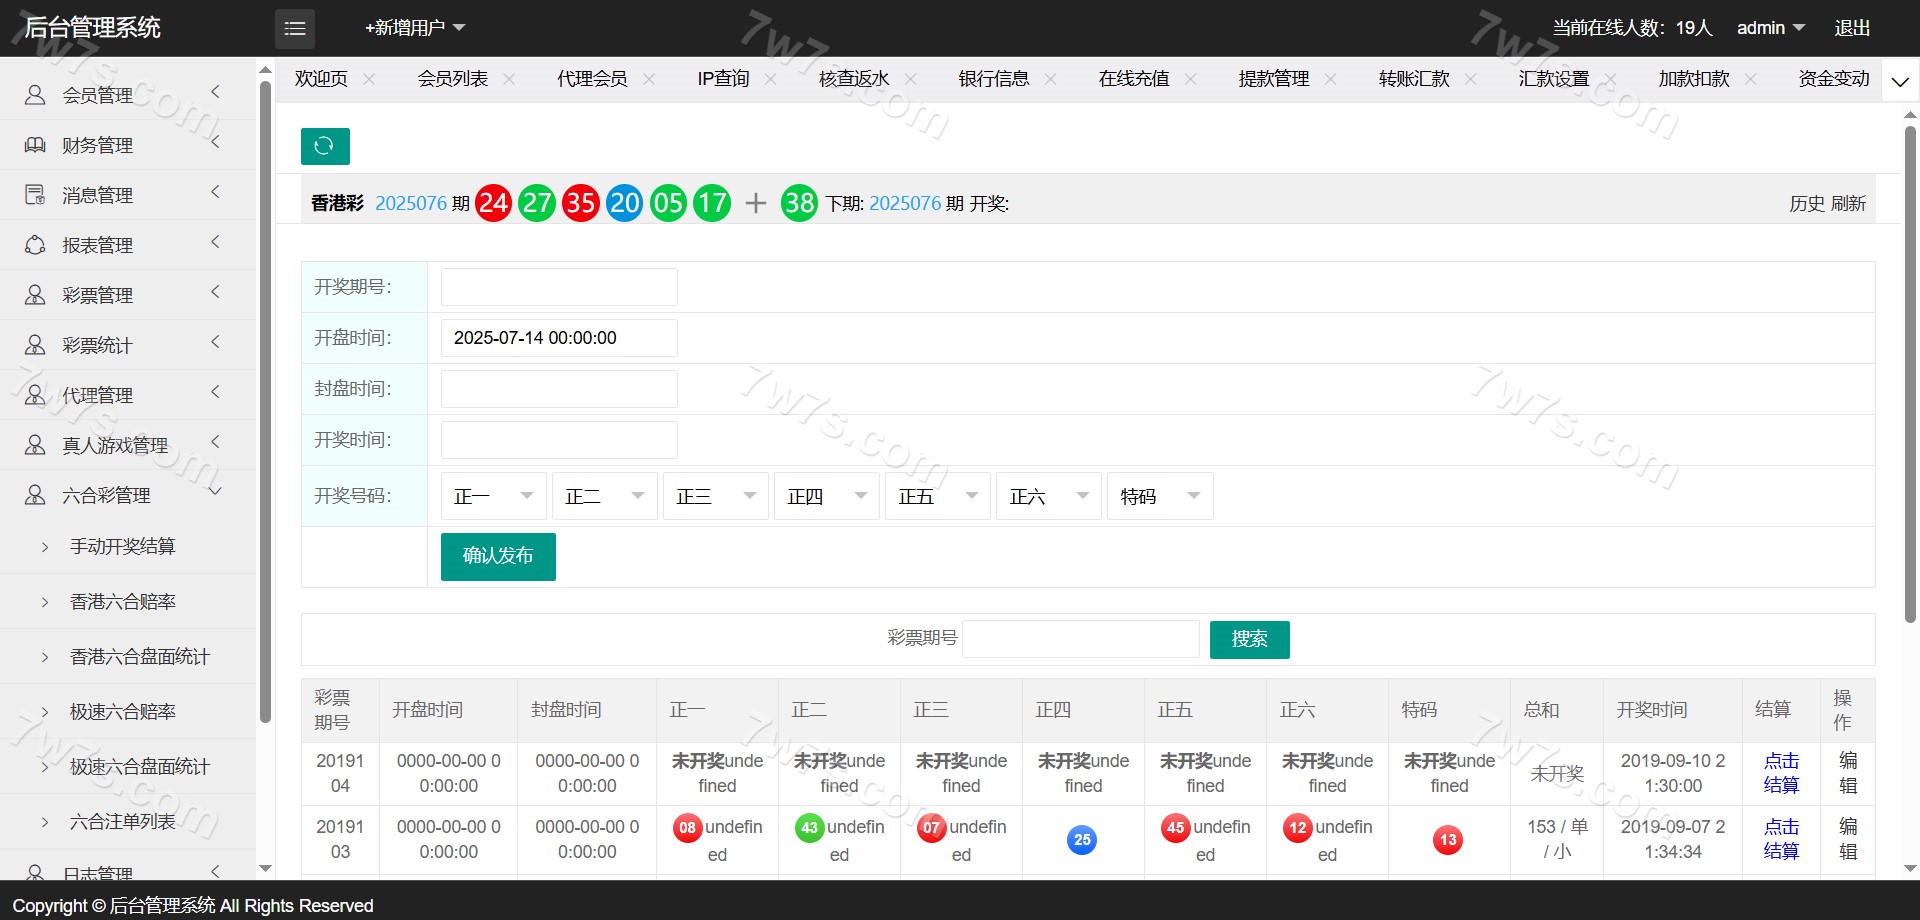This screenshot has height=920, width=1920.
Task: Open the 正一 number dropdown
Action: click(493, 496)
